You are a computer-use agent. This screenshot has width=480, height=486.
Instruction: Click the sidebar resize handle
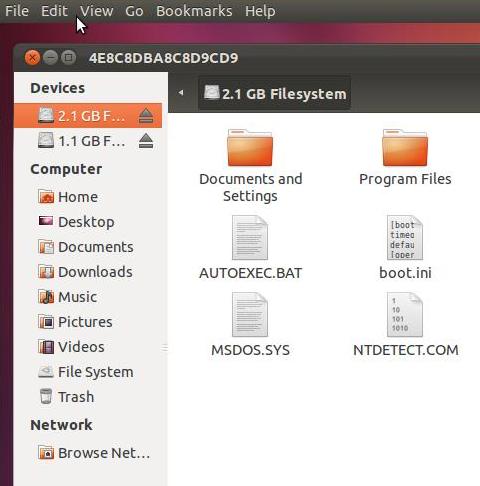click(x=165, y=348)
